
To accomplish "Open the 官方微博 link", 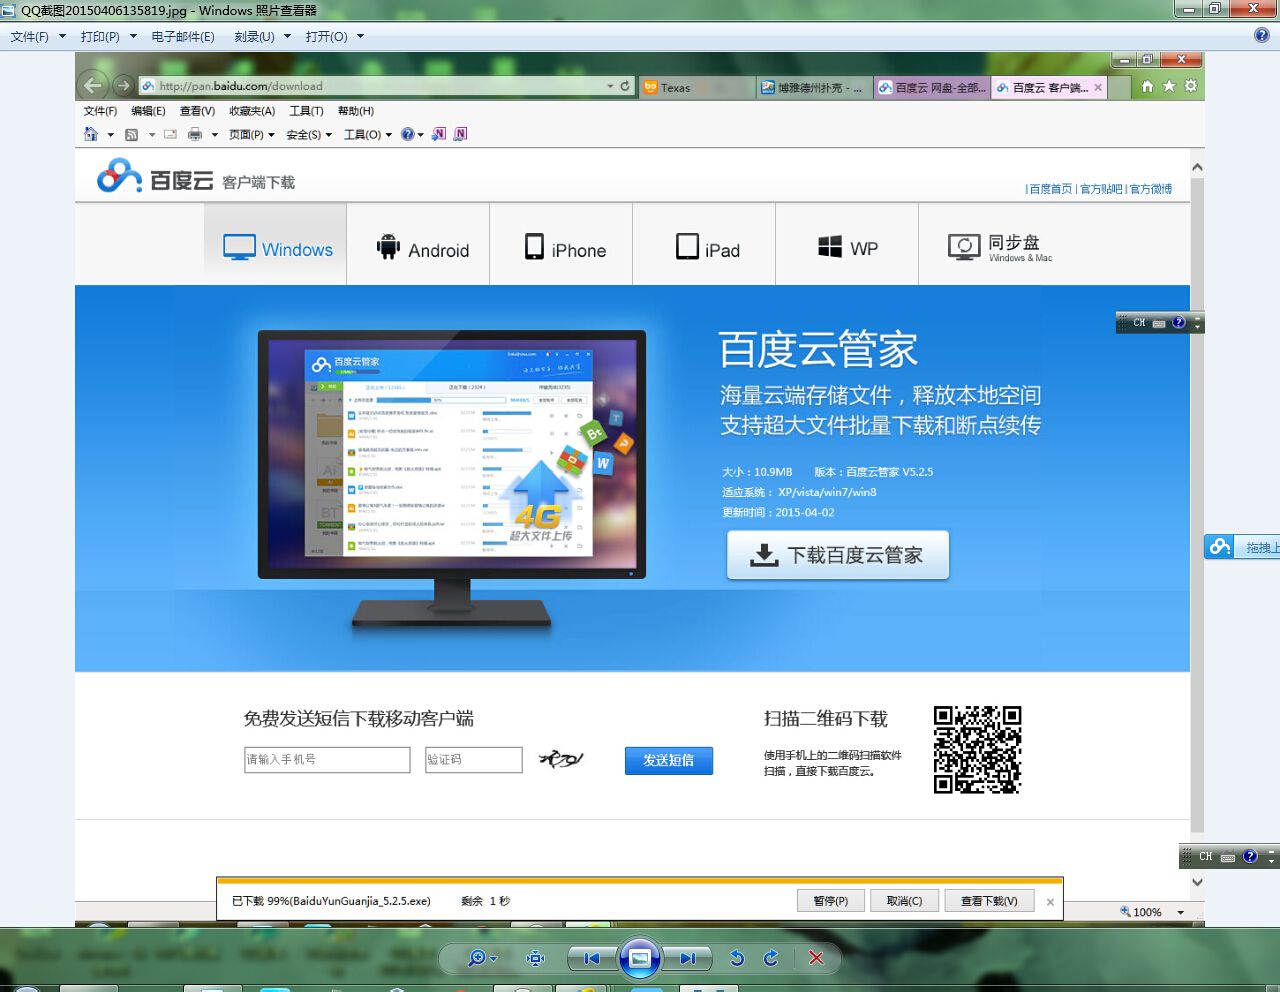I will coord(1151,189).
